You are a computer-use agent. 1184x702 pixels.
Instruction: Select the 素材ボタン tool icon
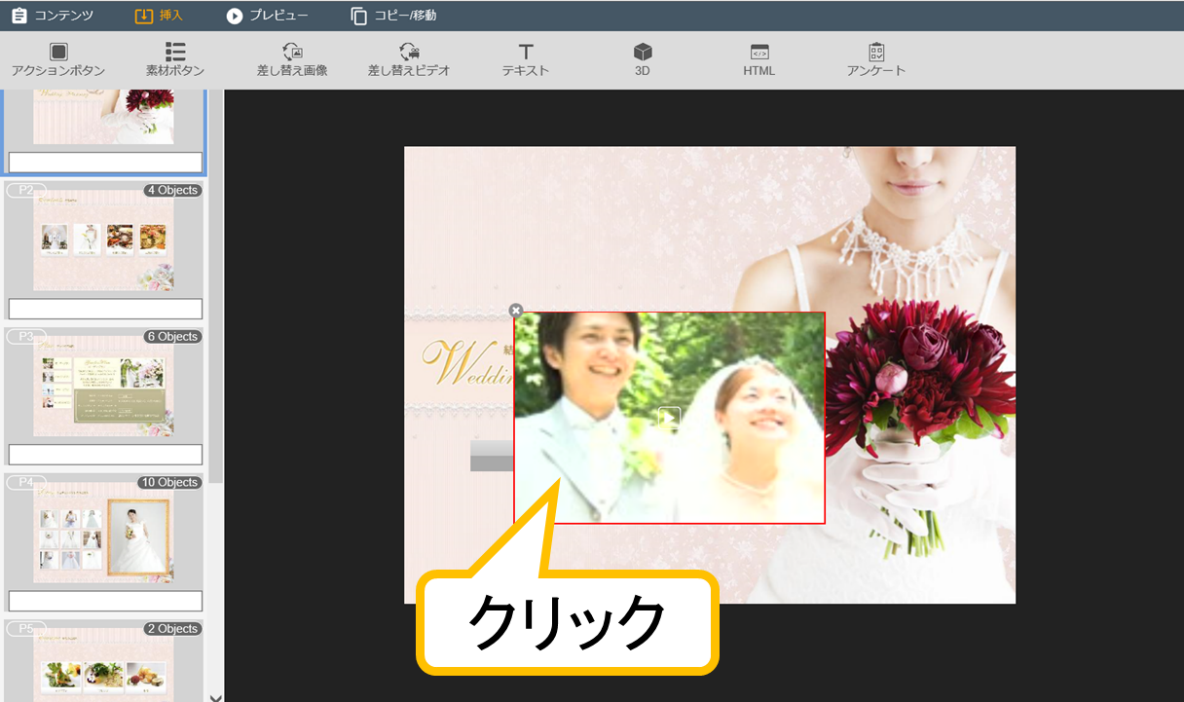(x=175, y=53)
